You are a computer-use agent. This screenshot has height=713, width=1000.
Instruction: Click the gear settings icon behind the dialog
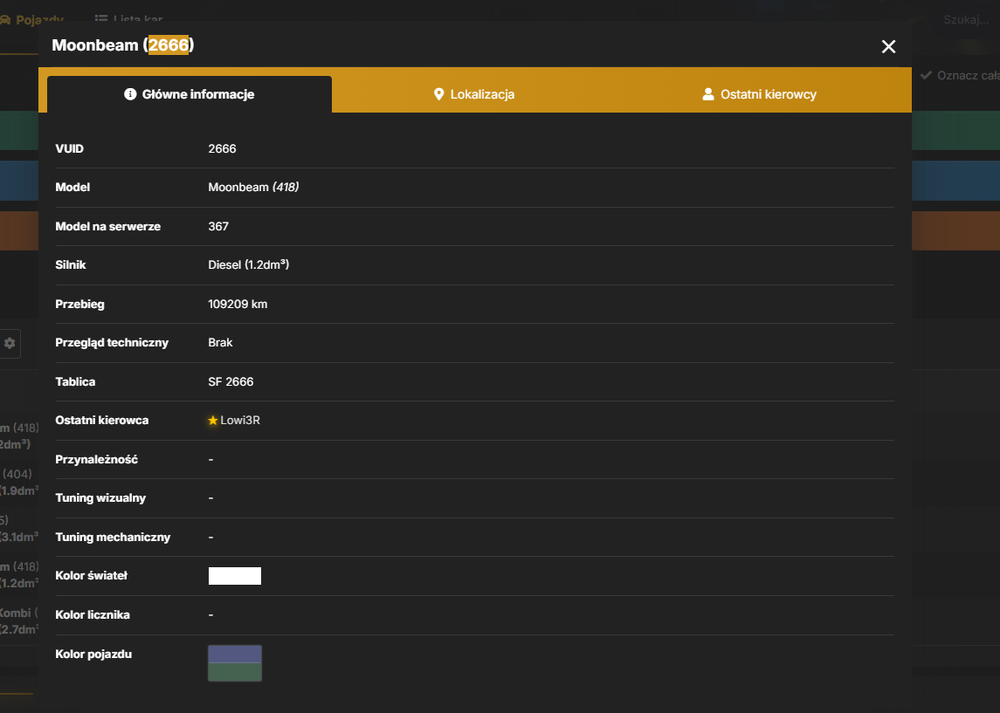pos(10,343)
